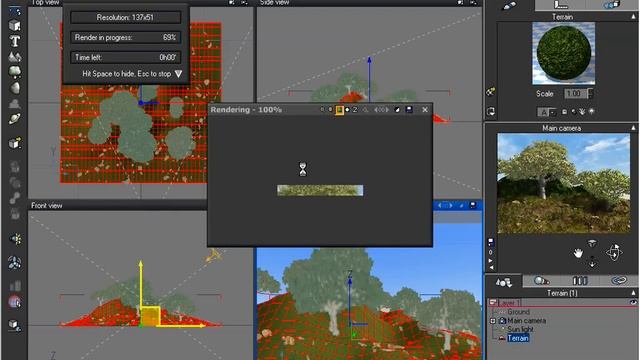Click the Terrain material sphere preview
This screenshot has width=640, height=360.
tap(563, 53)
